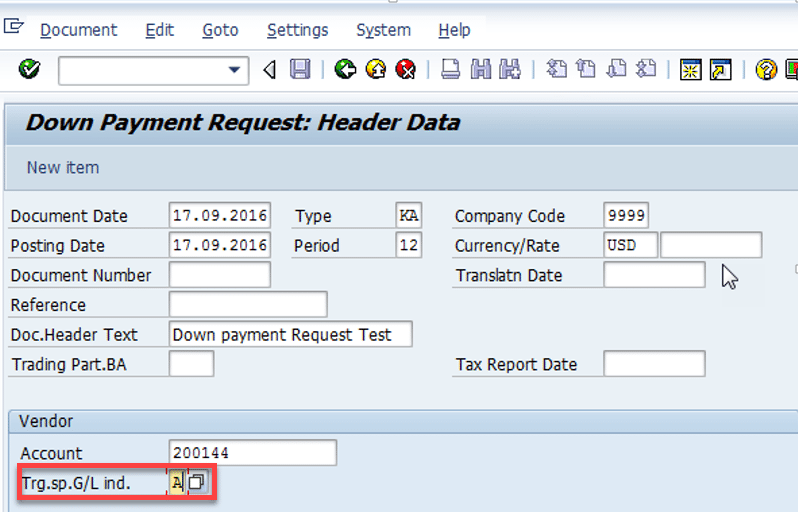Open the SAP window menu icon

click(14, 25)
